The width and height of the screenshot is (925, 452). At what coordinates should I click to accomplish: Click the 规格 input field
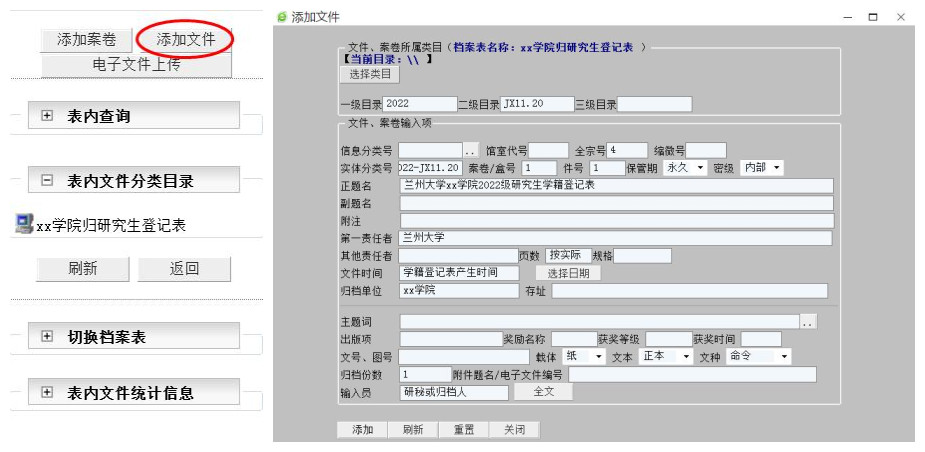click(643, 256)
